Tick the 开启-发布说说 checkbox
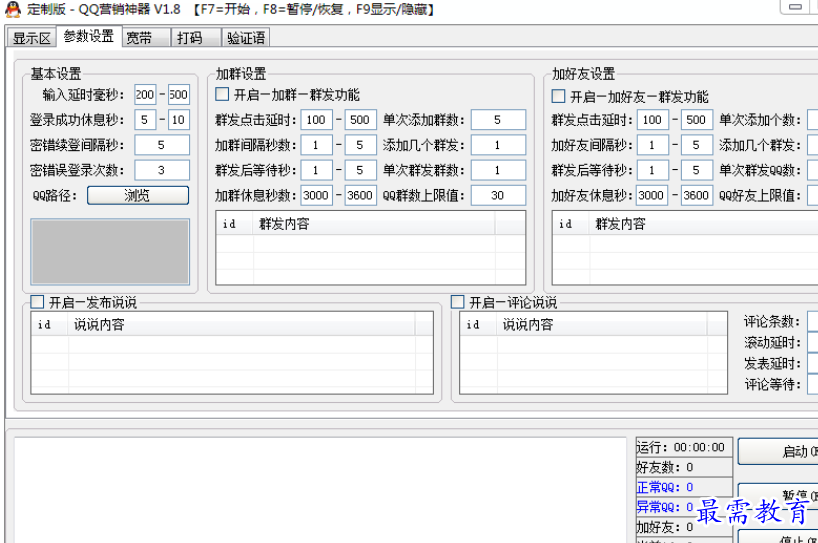Viewport: 818px width, 543px height. tap(37, 302)
